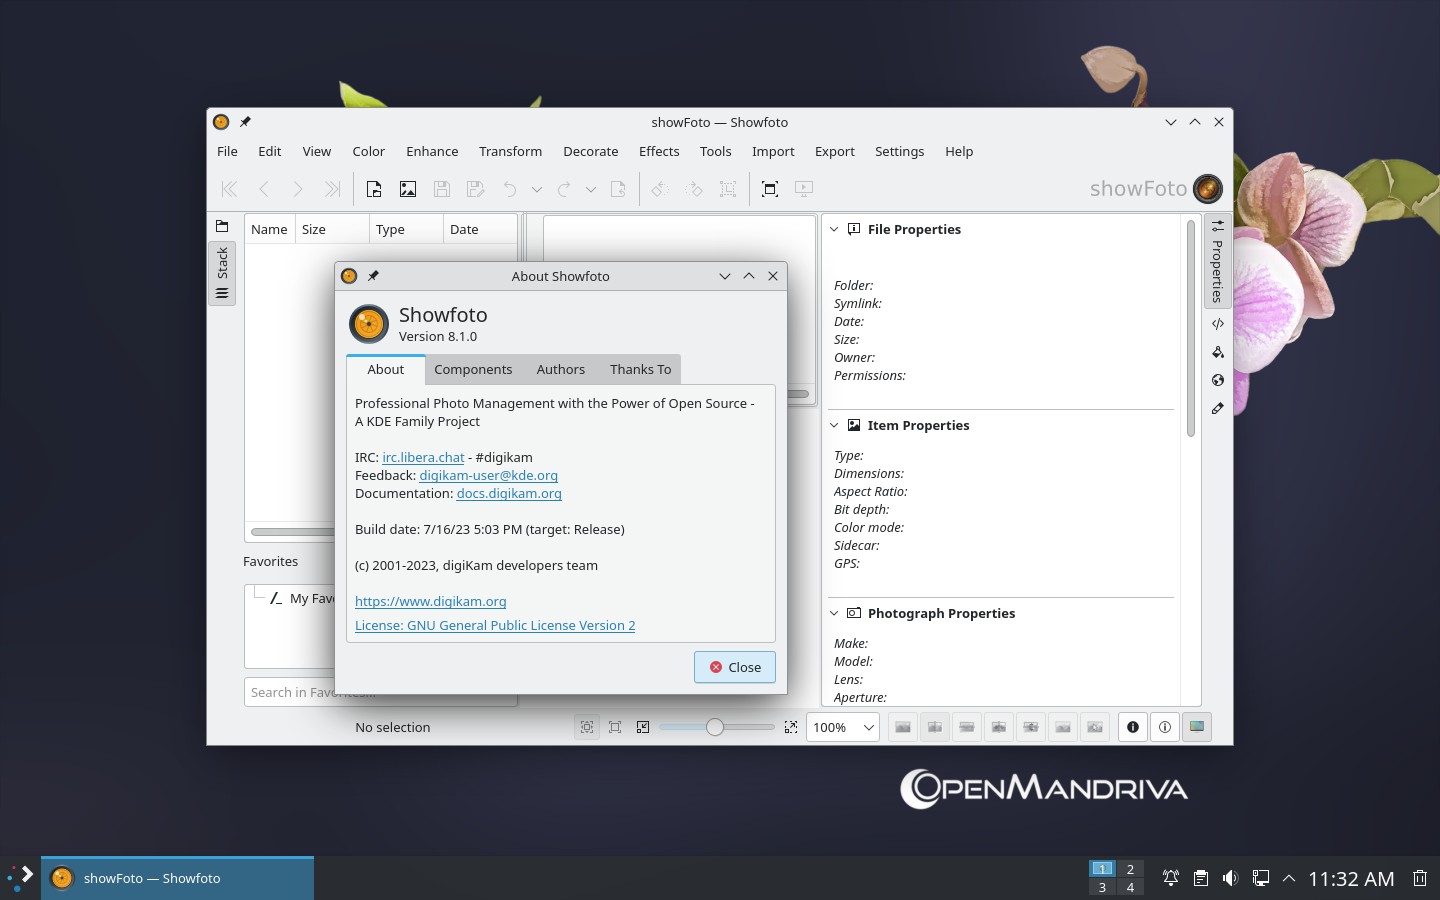Click the Save icon in the main toolbar
The height and width of the screenshot is (900, 1440).
coord(442,189)
